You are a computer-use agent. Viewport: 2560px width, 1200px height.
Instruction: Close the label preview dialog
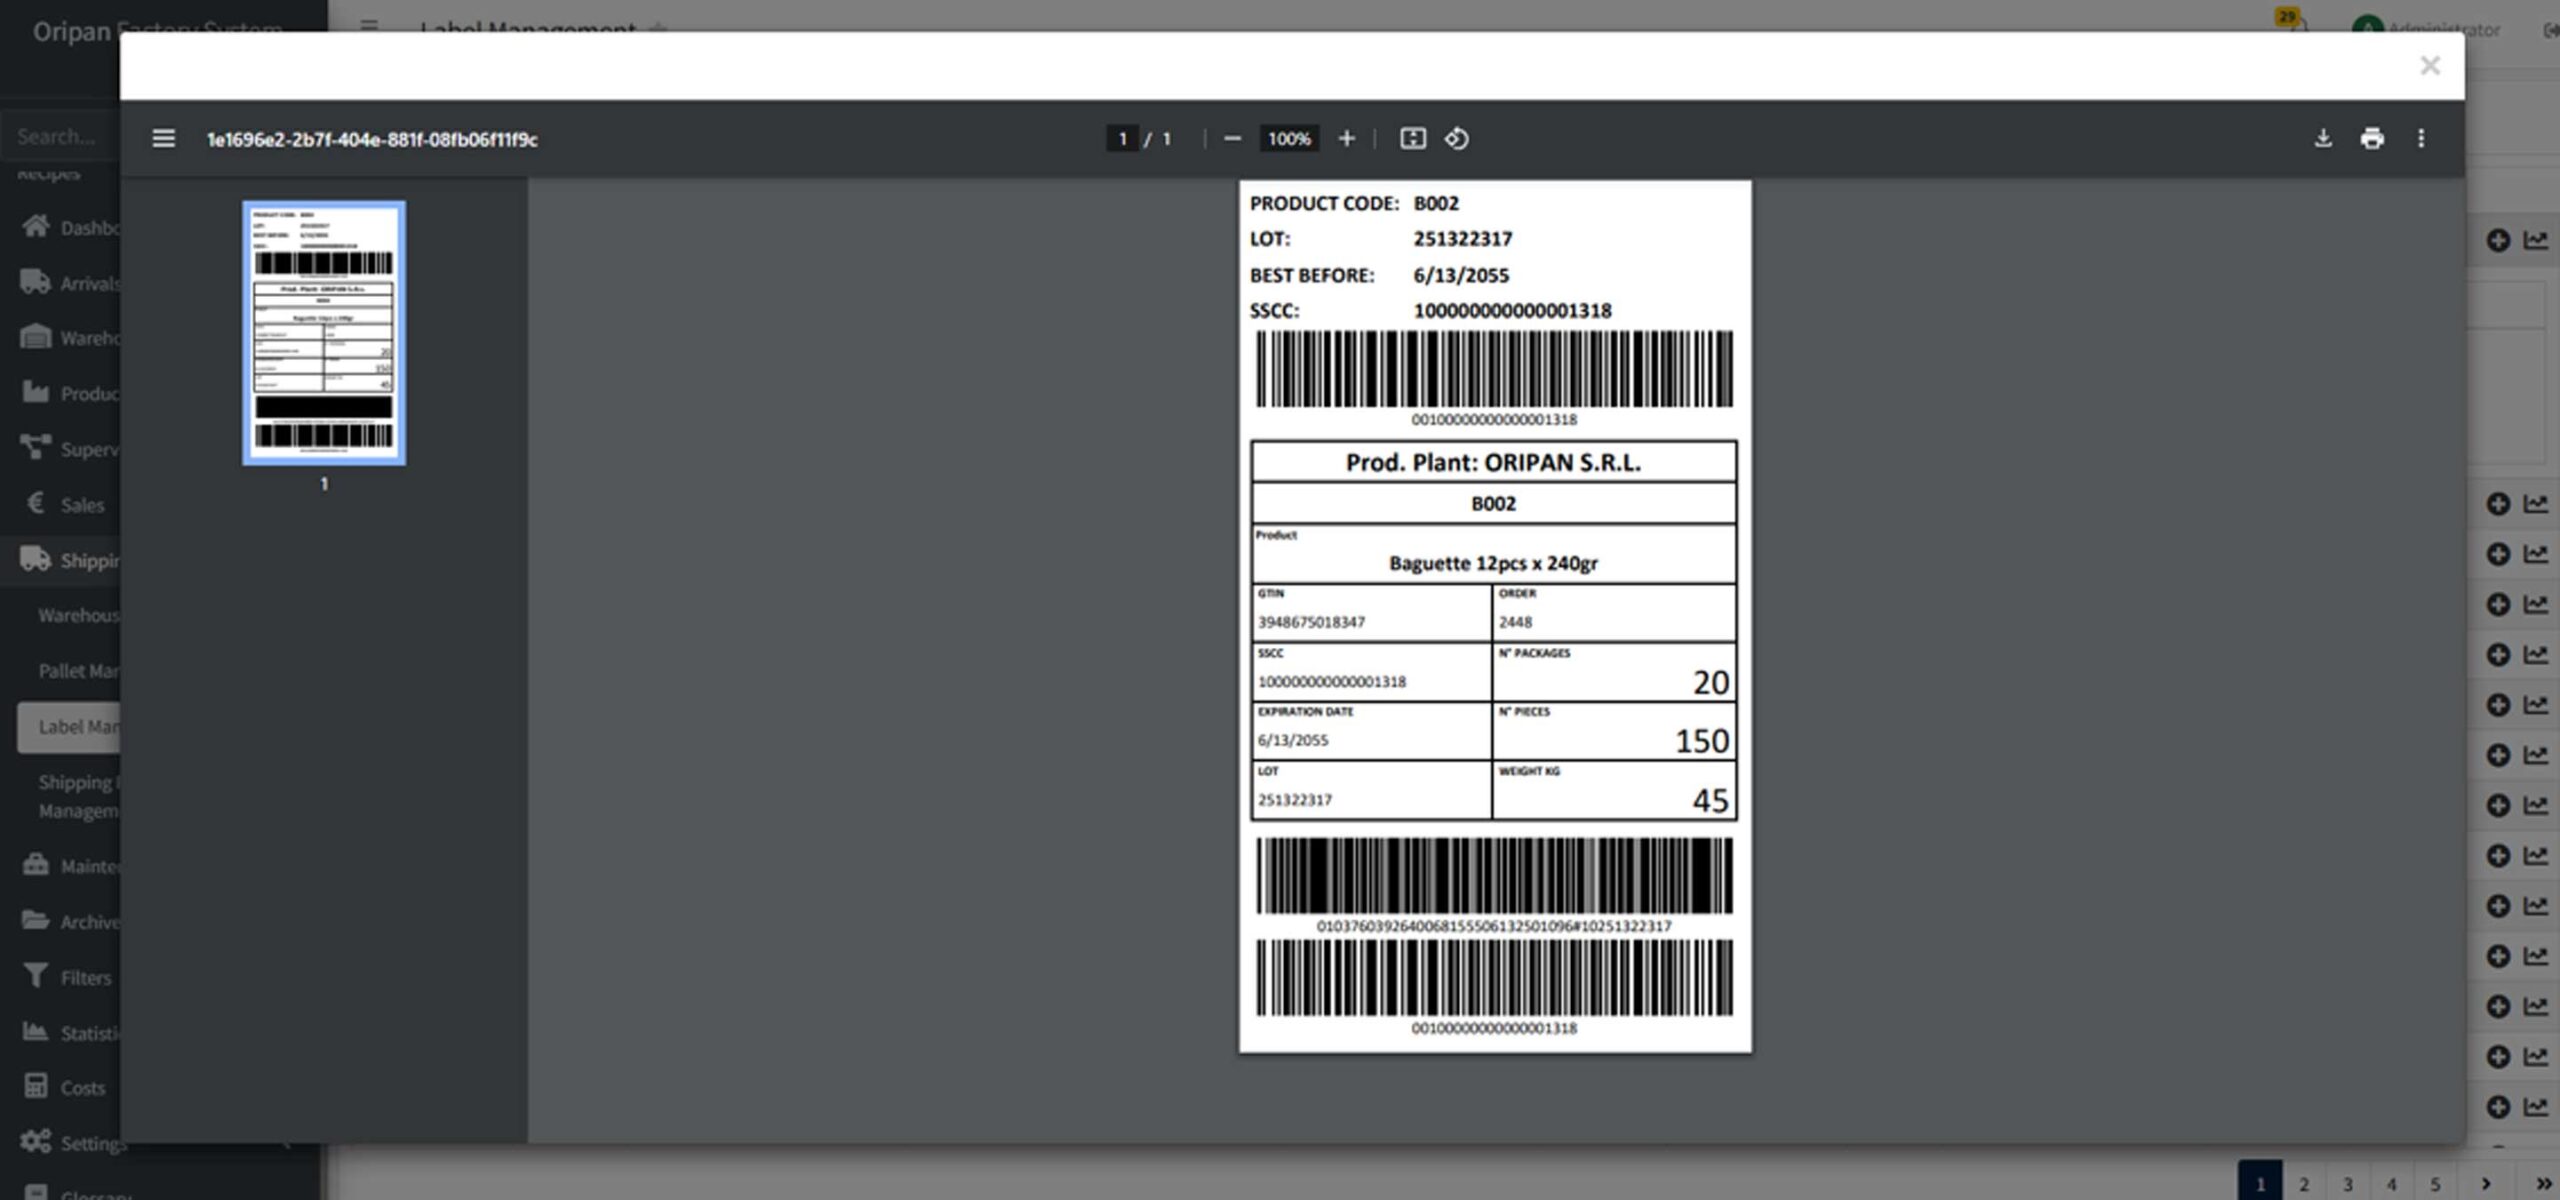coord(2430,66)
